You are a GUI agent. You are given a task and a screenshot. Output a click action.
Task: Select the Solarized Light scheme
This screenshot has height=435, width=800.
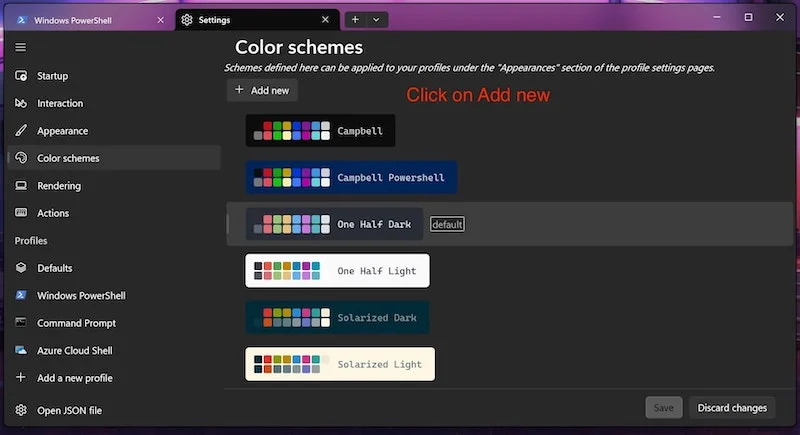pos(340,364)
